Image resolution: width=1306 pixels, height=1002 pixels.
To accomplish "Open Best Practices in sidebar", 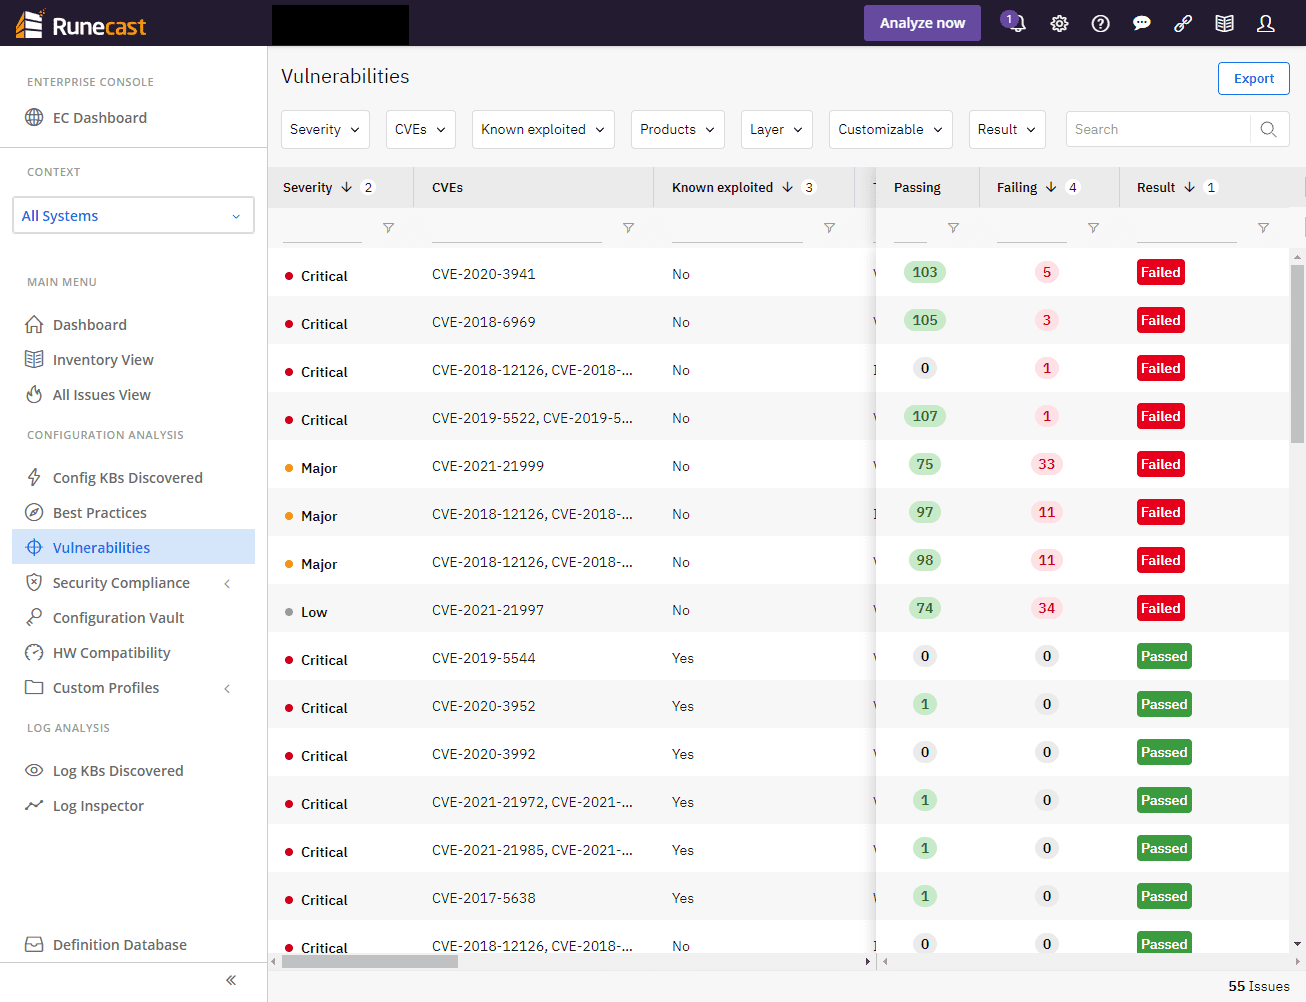I will [x=99, y=513].
